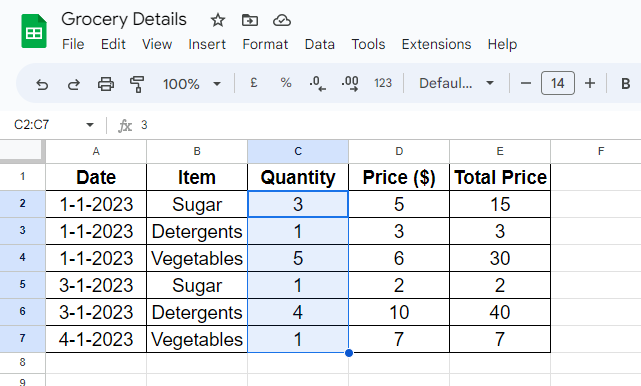The height and width of the screenshot is (386, 641).
Task: Open the Format menu
Action: (265, 44)
